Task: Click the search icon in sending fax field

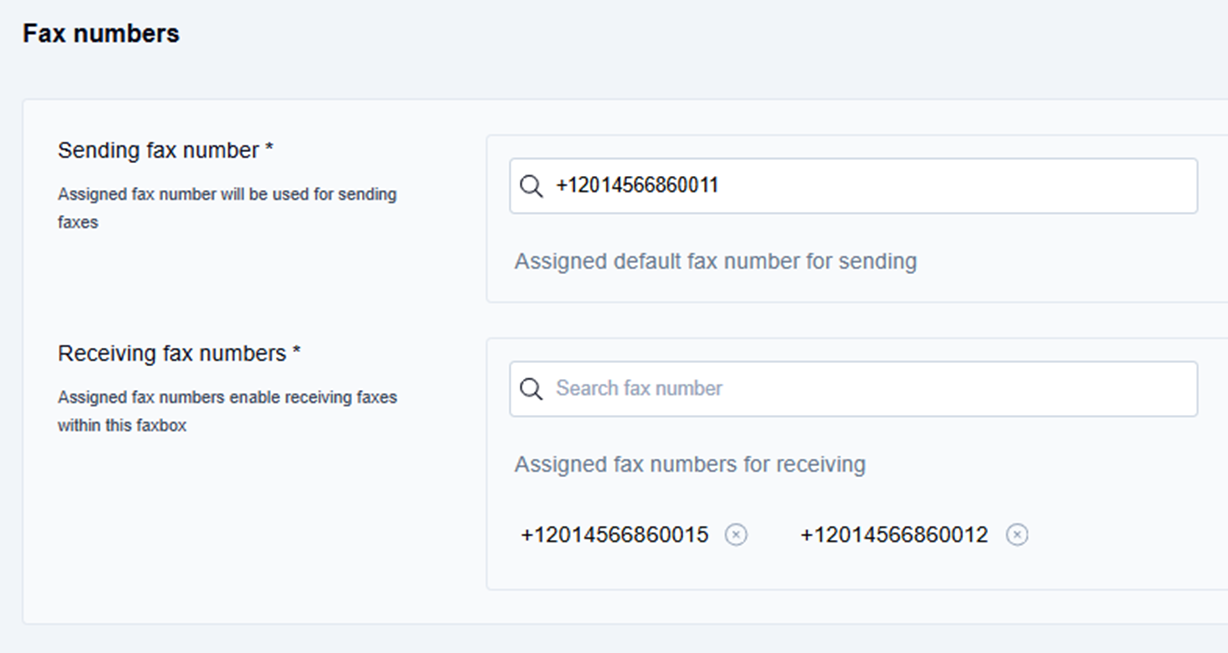Action: (x=532, y=186)
